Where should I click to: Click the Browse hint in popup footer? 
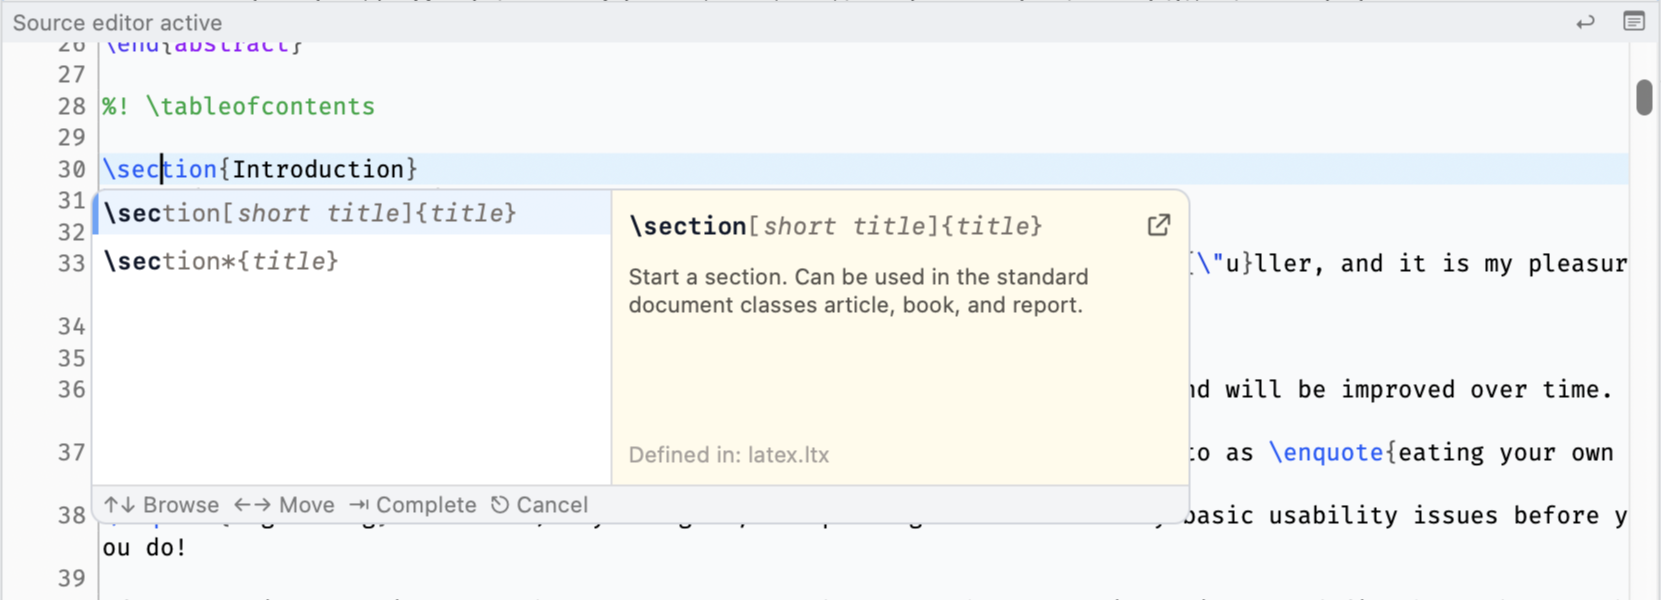pos(161,505)
